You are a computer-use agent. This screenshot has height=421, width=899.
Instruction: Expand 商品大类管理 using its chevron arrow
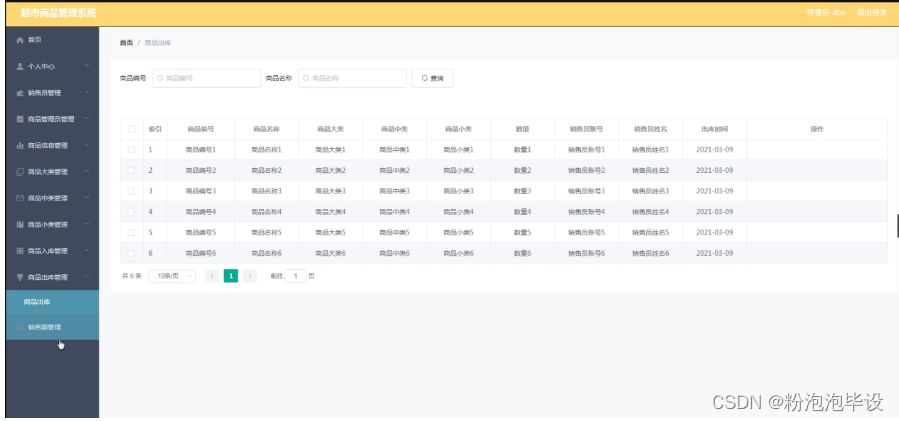pyautogui.click(x=87, y=171)
